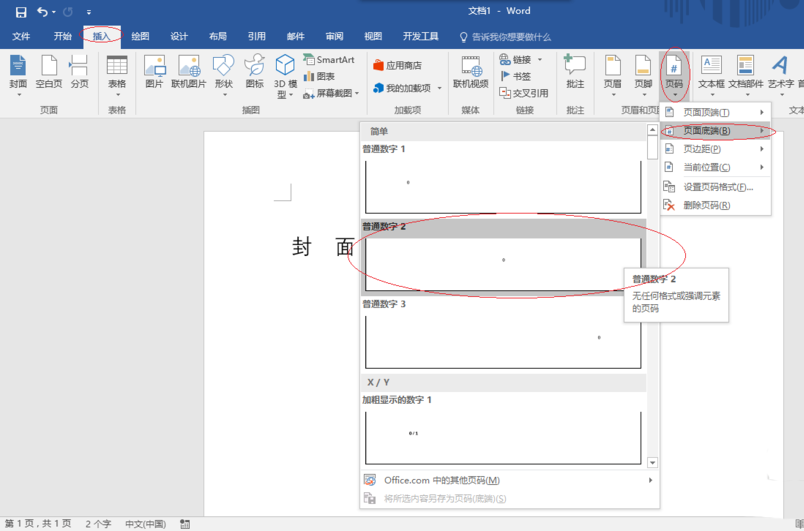Open the 表格 table insert tool

(117, 72)
